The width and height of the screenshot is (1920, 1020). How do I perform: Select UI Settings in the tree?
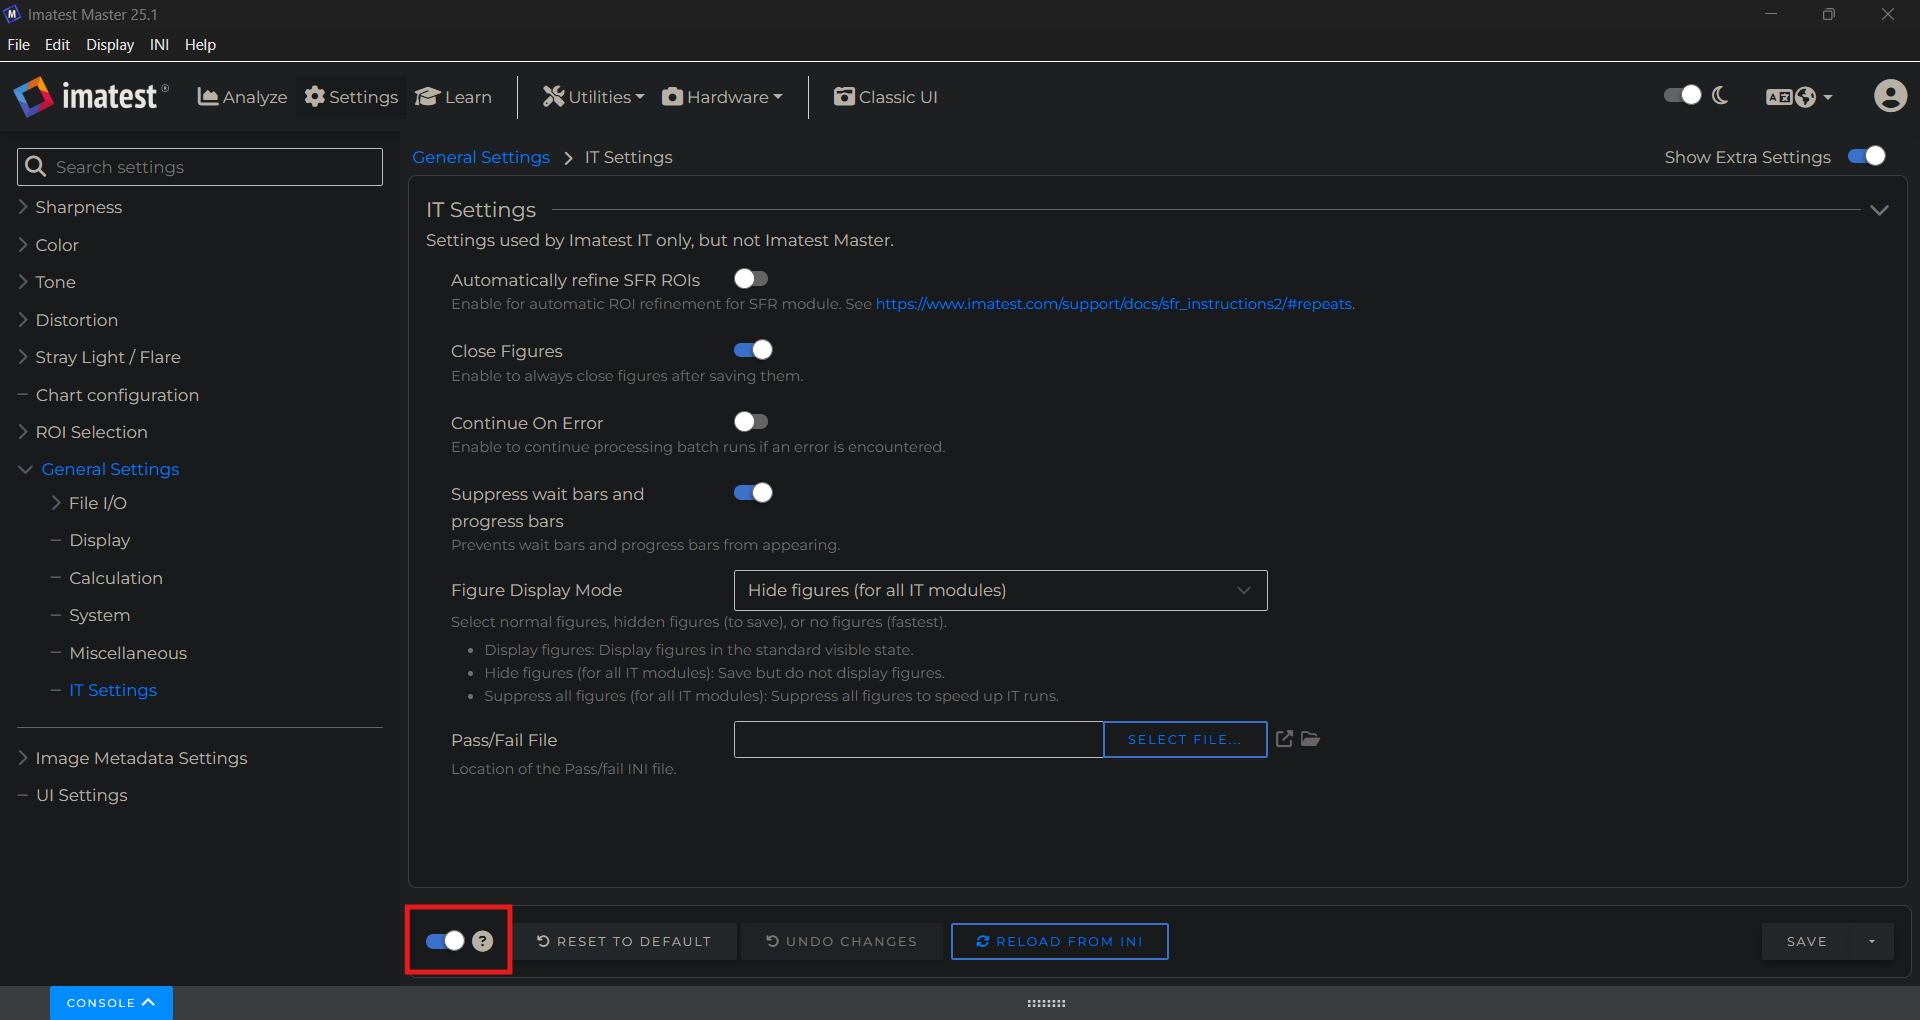tap(81, 795)
